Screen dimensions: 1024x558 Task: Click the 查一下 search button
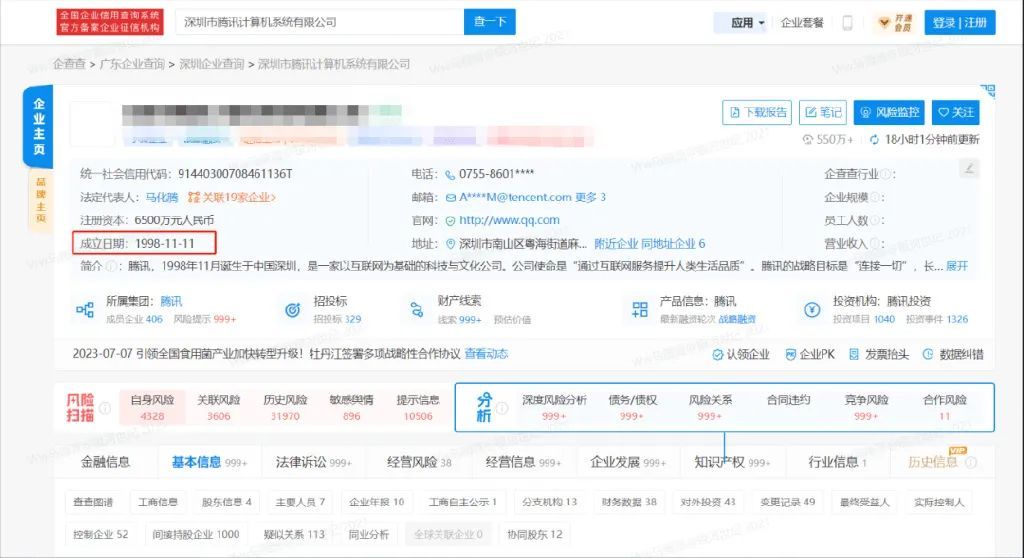point(490,22)
